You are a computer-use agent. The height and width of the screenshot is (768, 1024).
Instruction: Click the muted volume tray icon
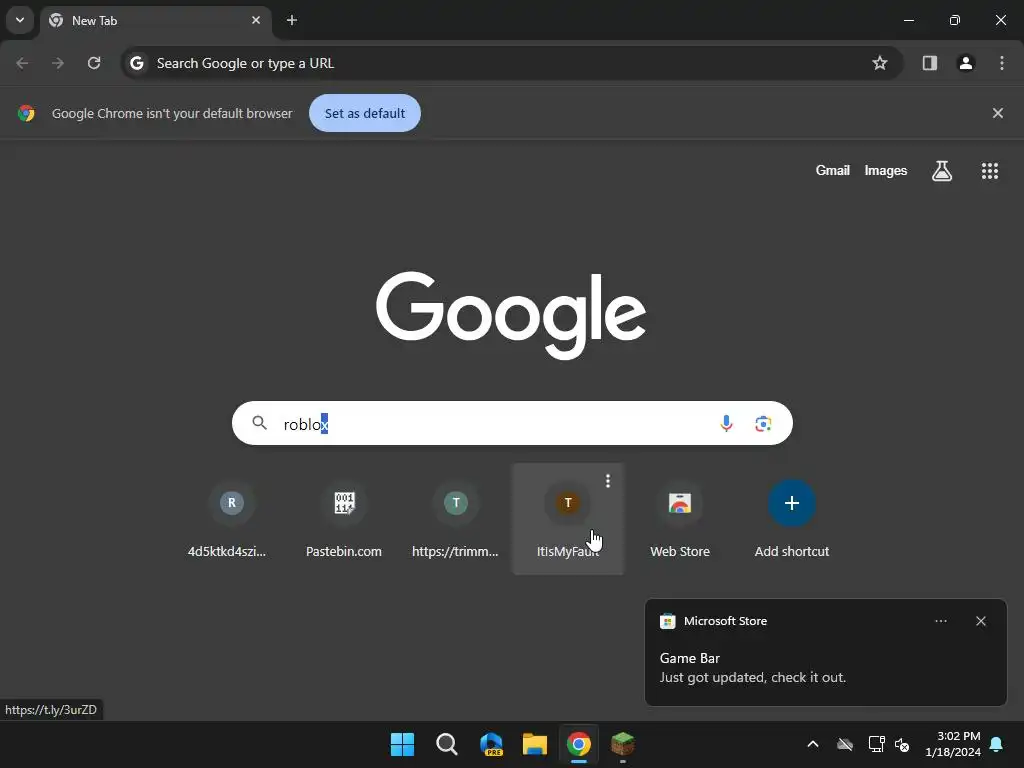(902, 744)
